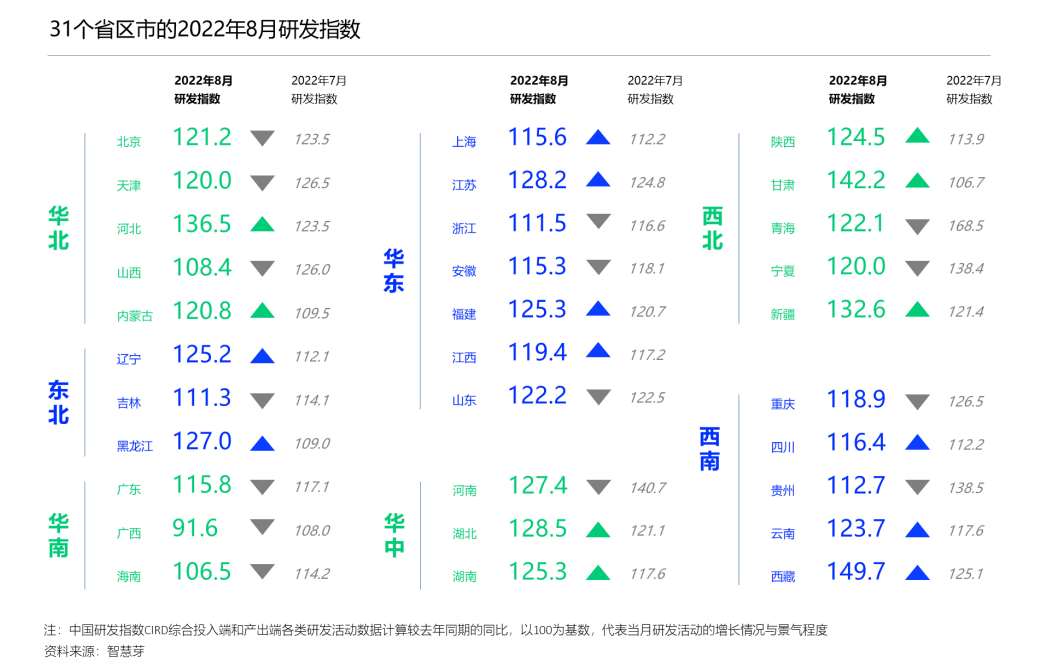Click the 149.7 index value for 西藏
The height and width of the screenshot is (669, 1041).
tap(855, 571)
